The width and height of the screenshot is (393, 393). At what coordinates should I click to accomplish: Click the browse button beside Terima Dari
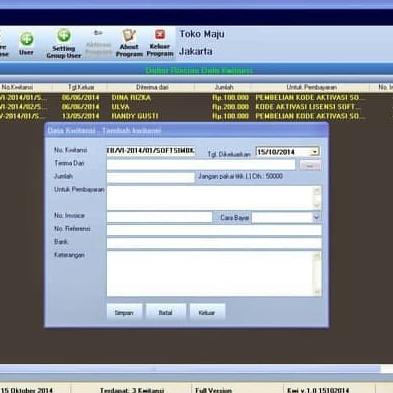310,165
